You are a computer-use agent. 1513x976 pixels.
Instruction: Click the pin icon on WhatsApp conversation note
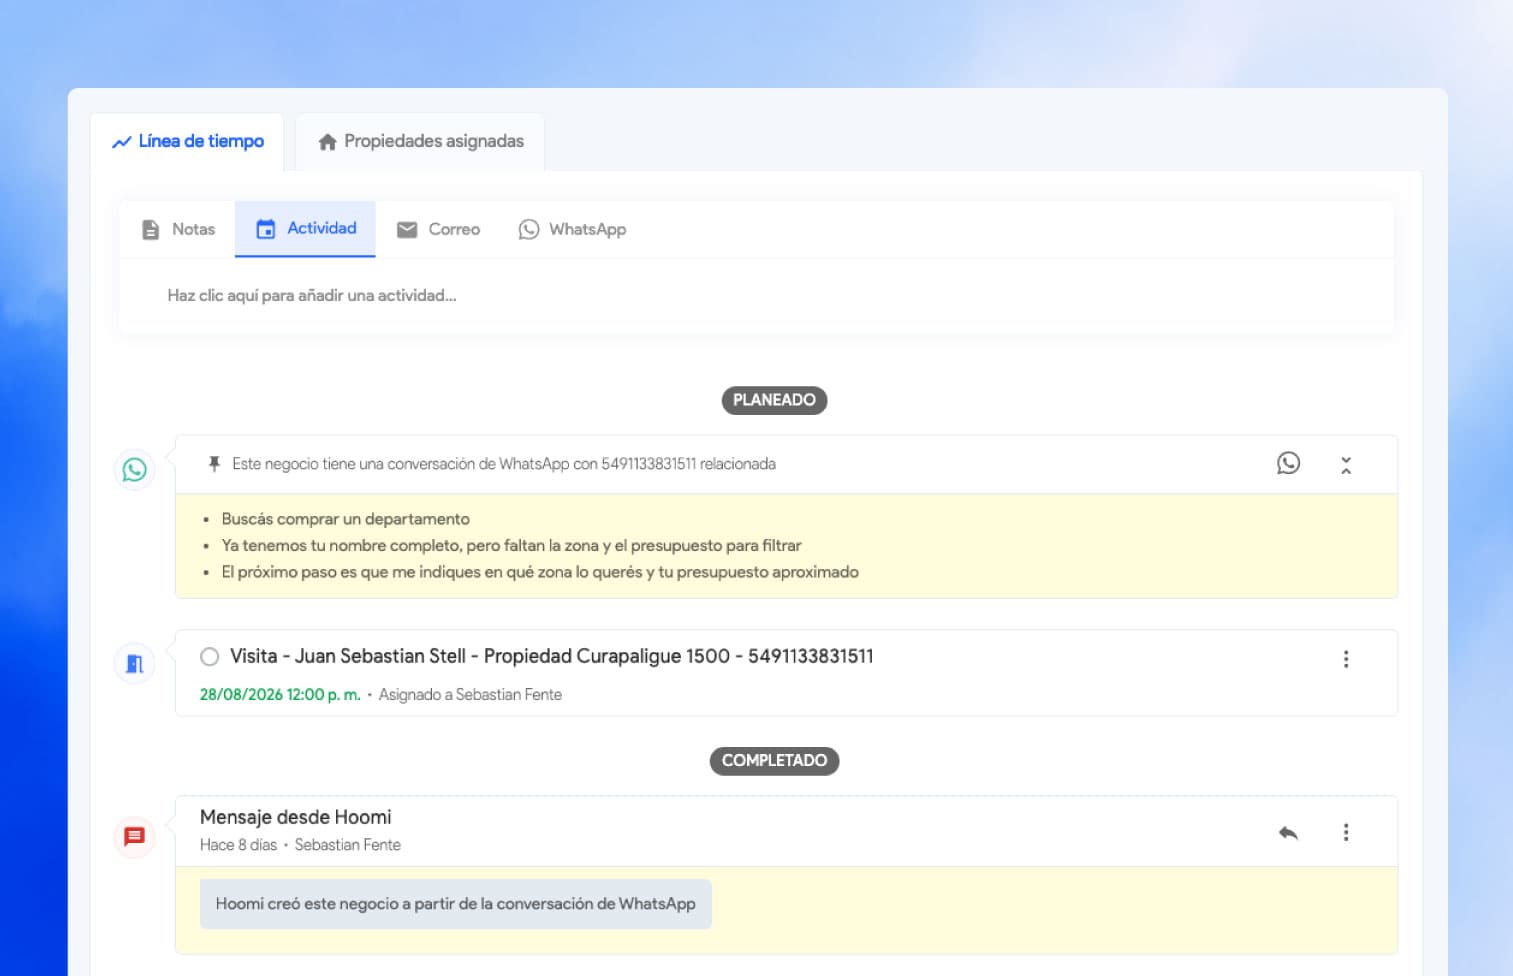tap(213, 464)
